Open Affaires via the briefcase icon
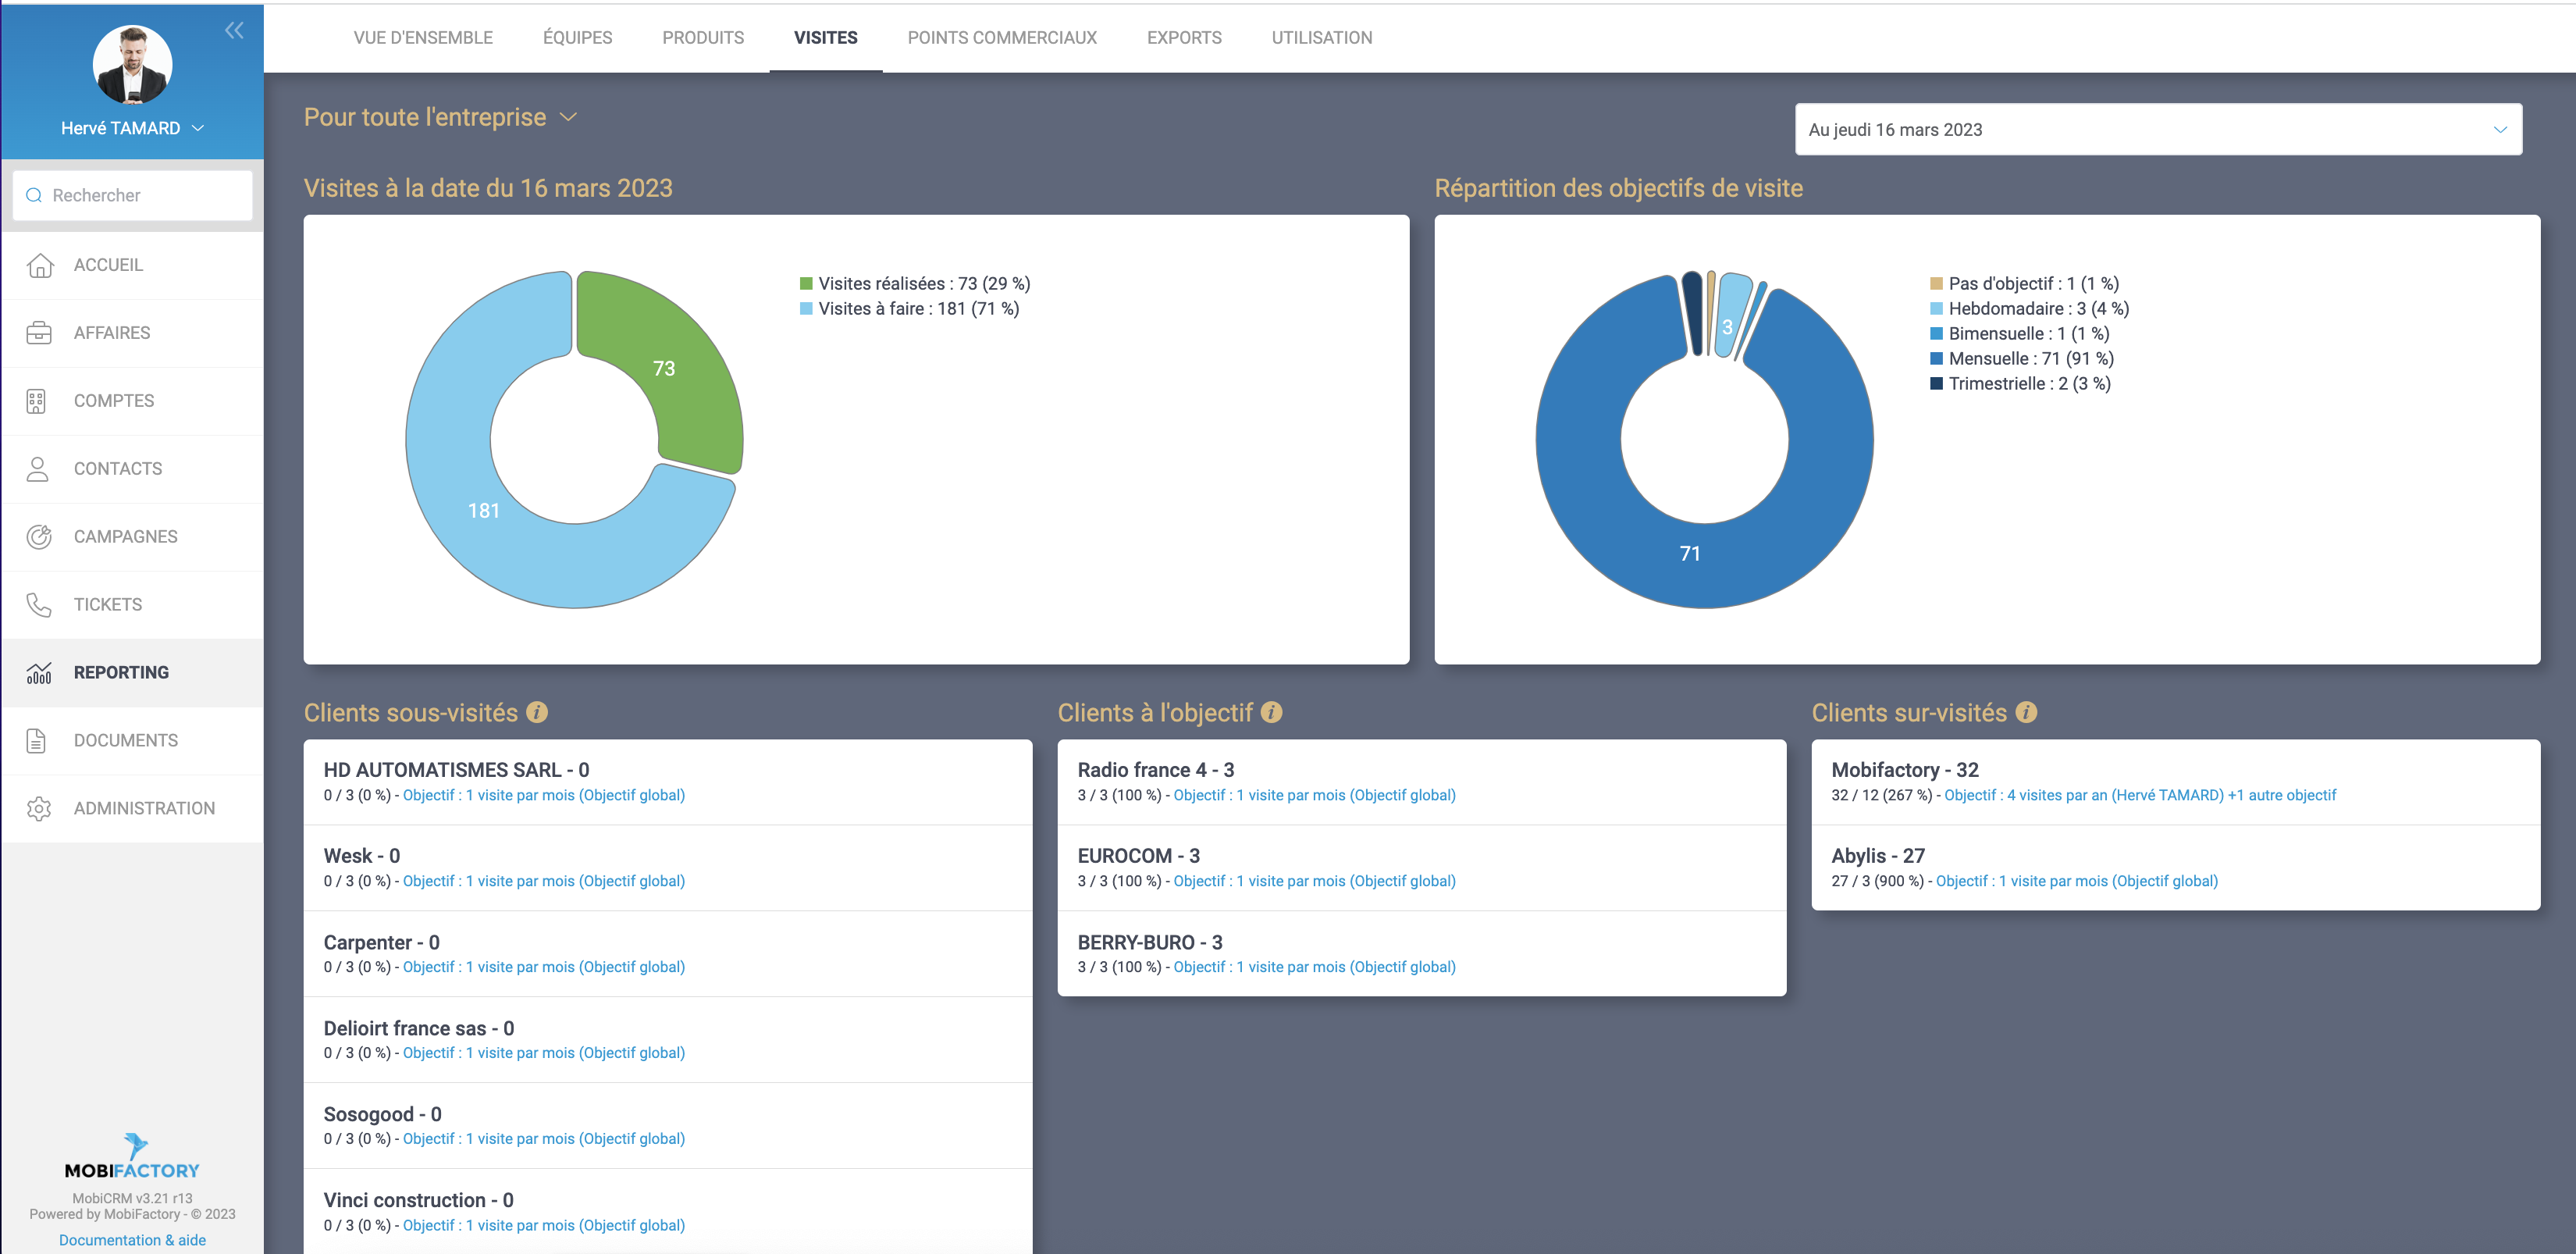This screenshot has height=1254, width=2576. (39, 333)
